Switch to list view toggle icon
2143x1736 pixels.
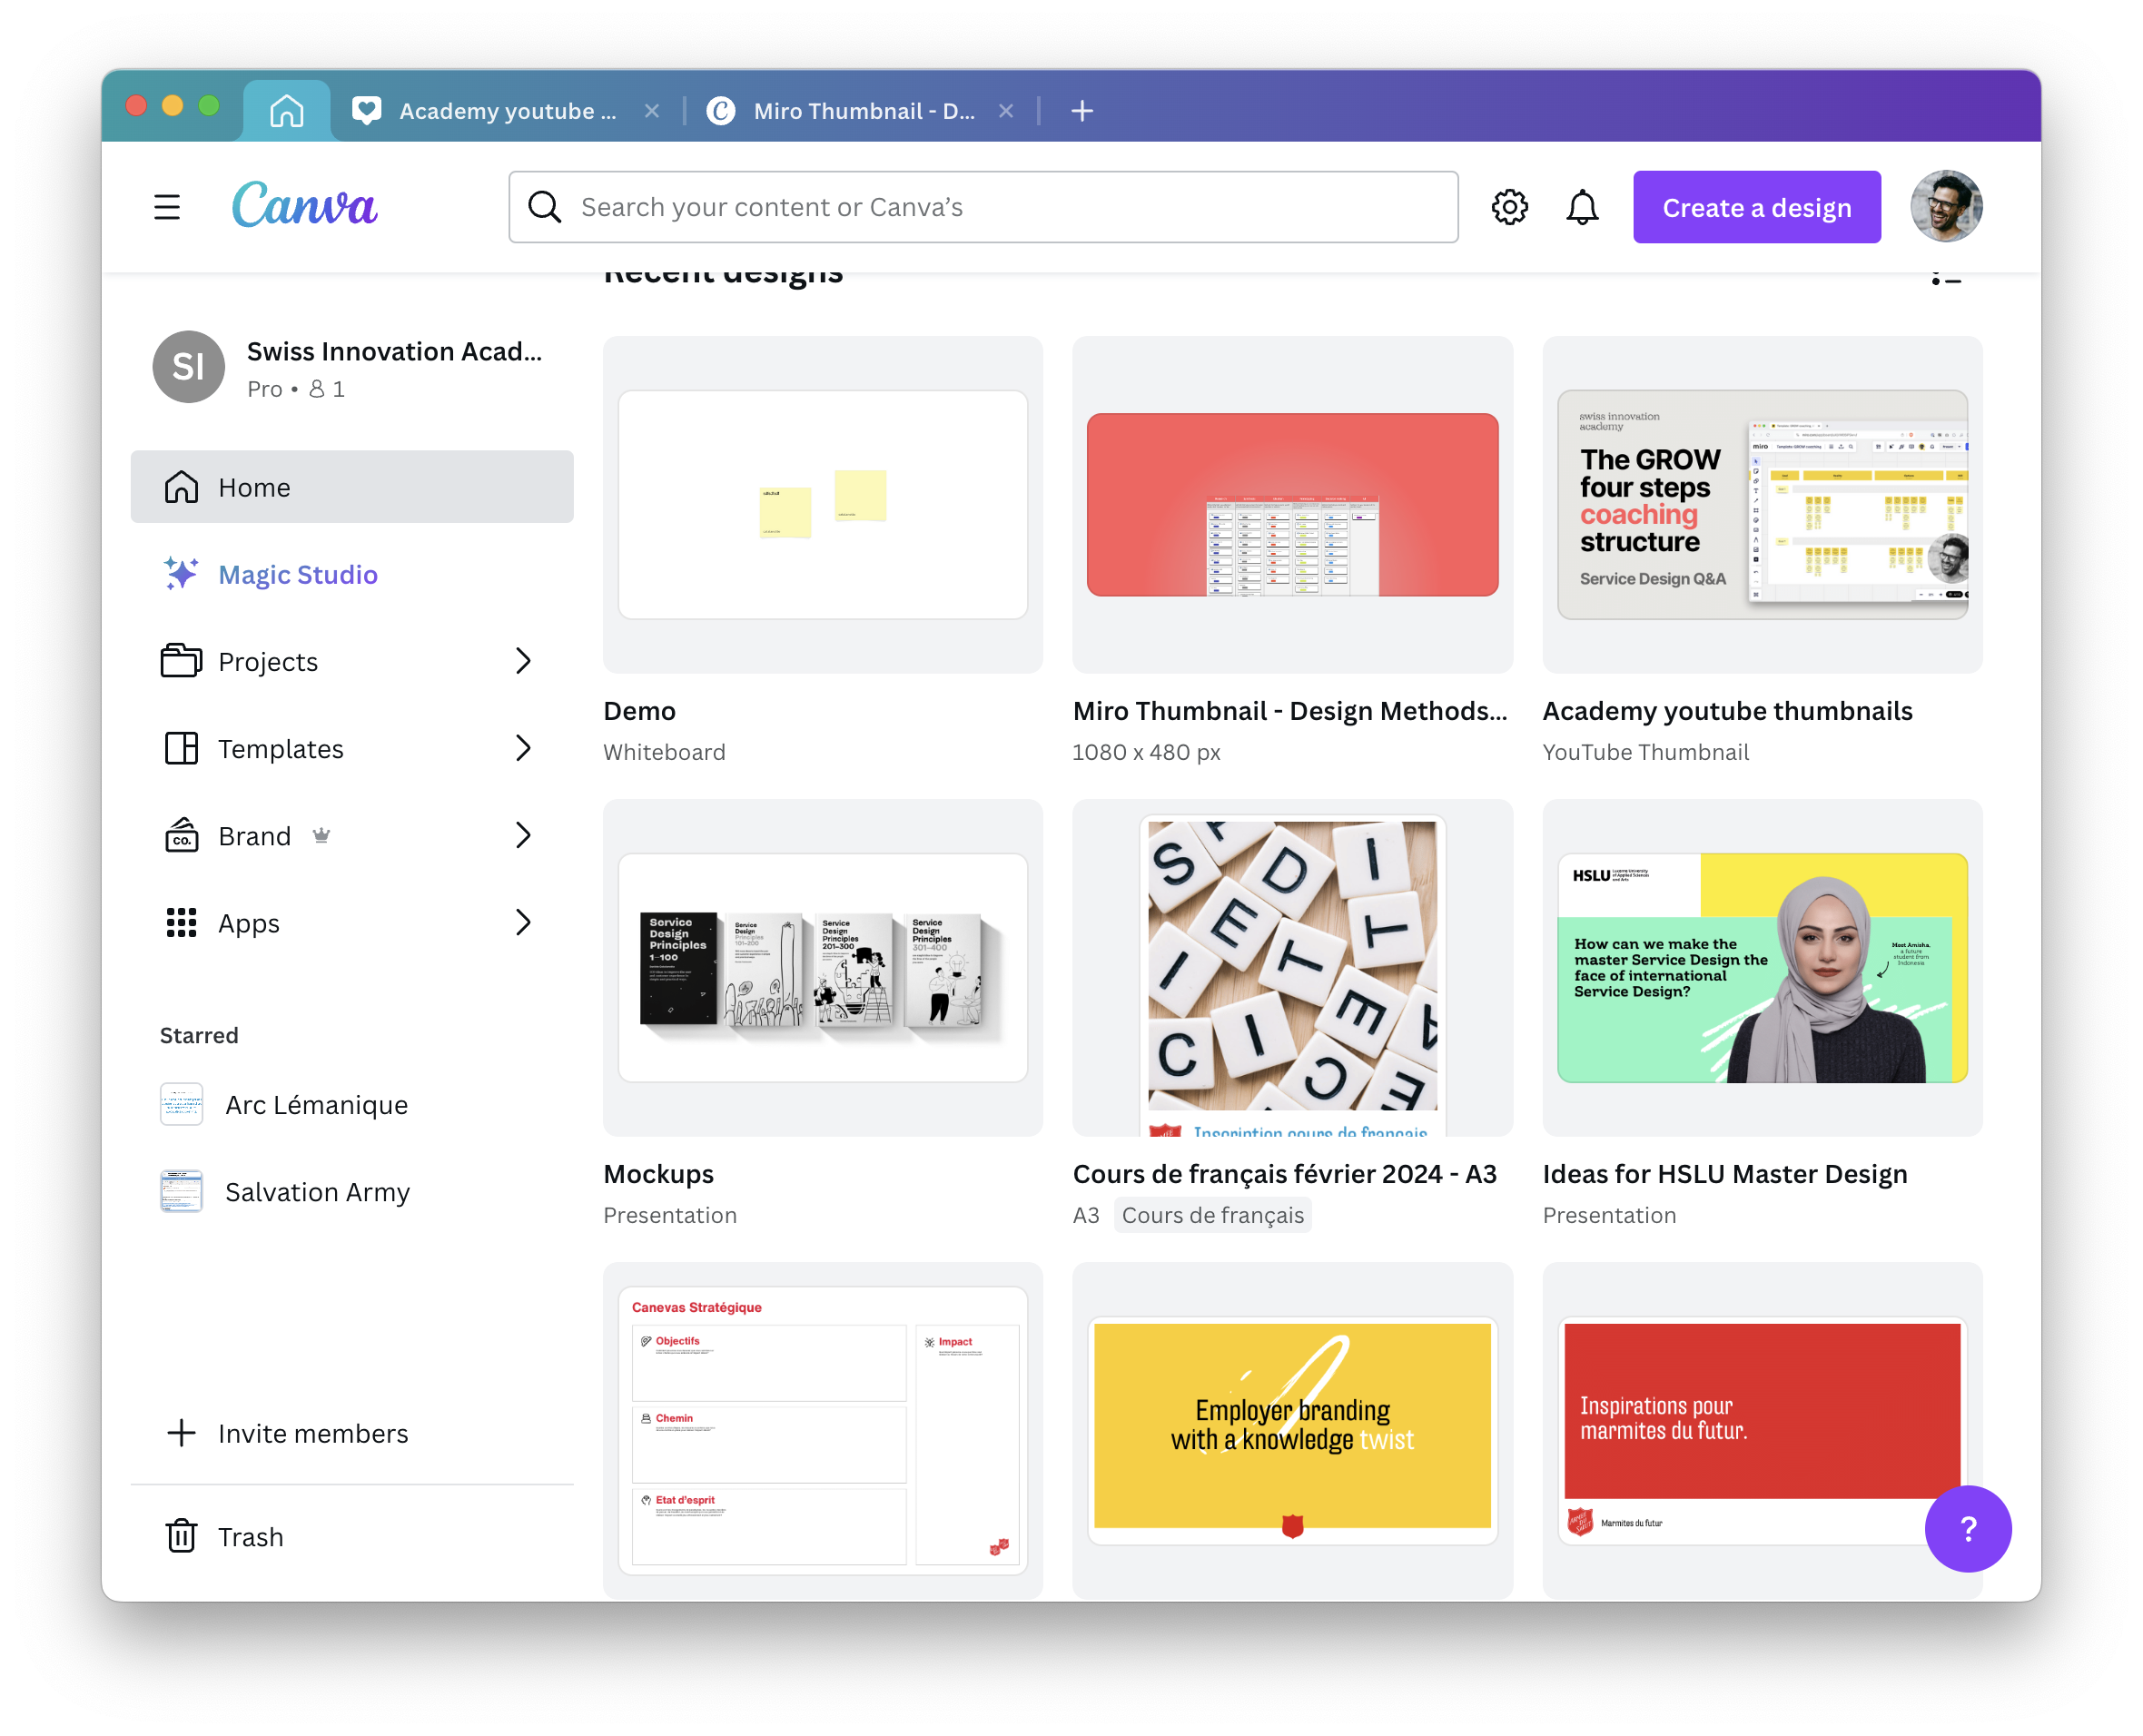[x=1945, y=279]
